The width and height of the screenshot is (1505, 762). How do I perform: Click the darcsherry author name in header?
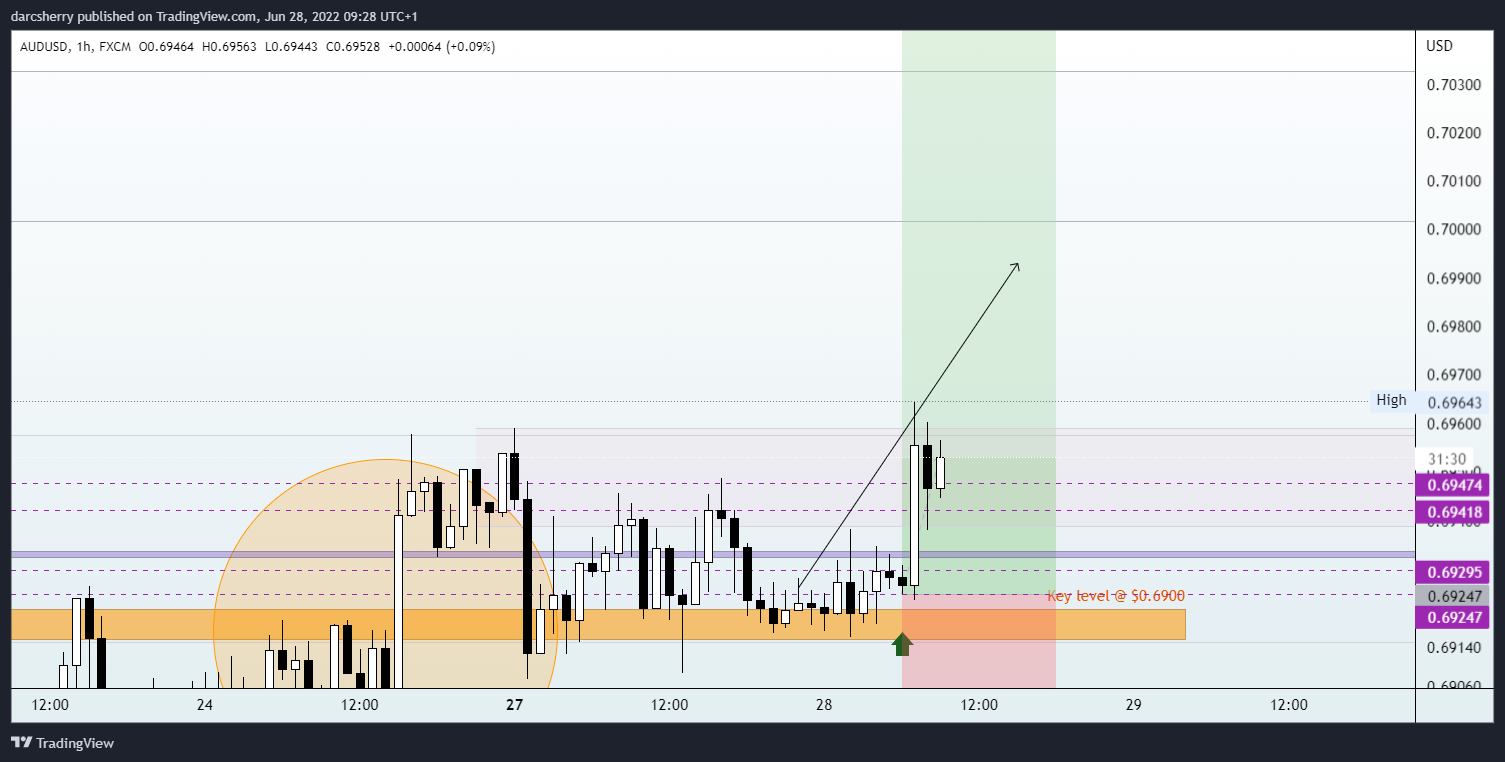coord(45,16)
